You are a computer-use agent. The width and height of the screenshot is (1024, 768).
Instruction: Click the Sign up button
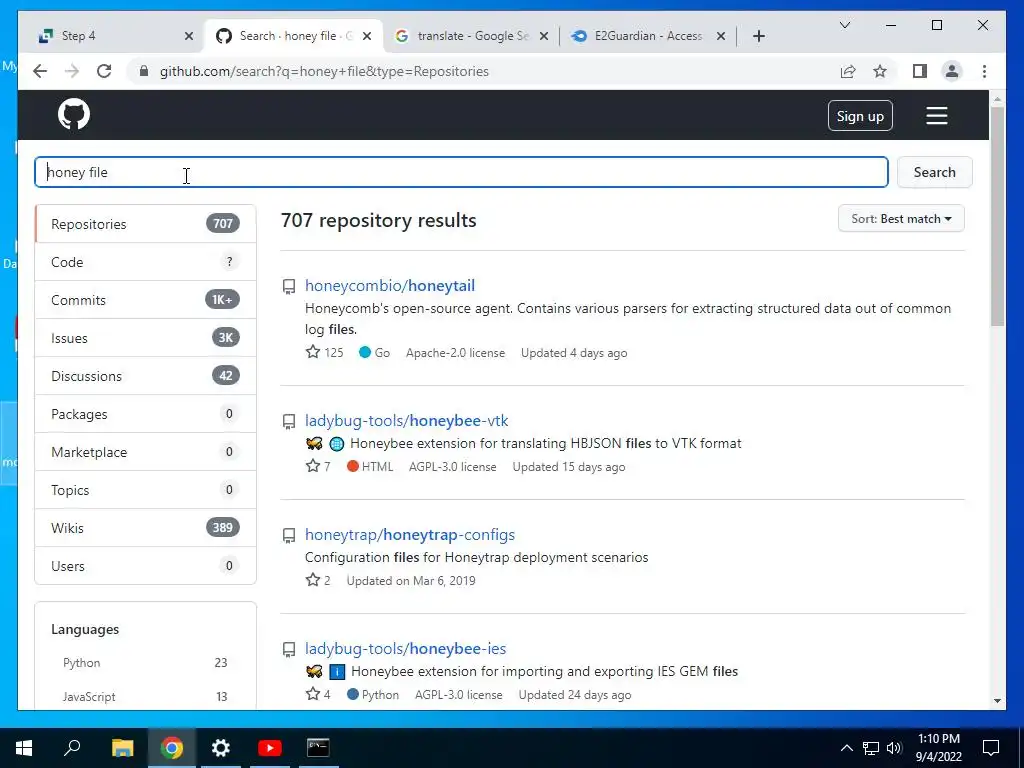[x=860, y=116]
